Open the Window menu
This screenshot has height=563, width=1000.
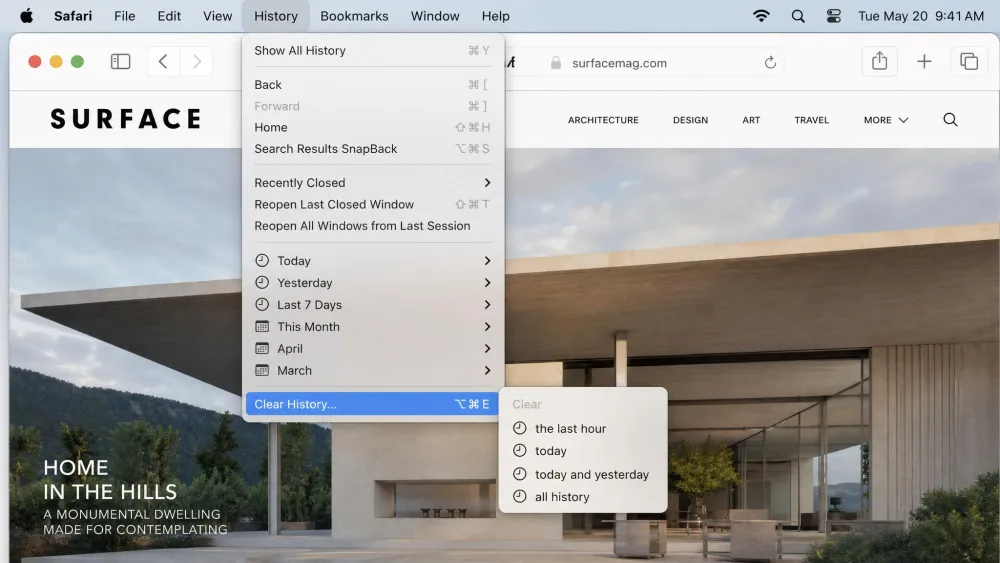(x=435, y=16)
